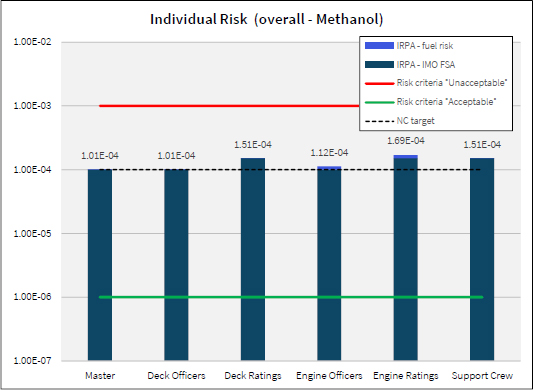Click the green Acceptable criteria line
This screenshot has height=390, width=533.
coord(291,297)
